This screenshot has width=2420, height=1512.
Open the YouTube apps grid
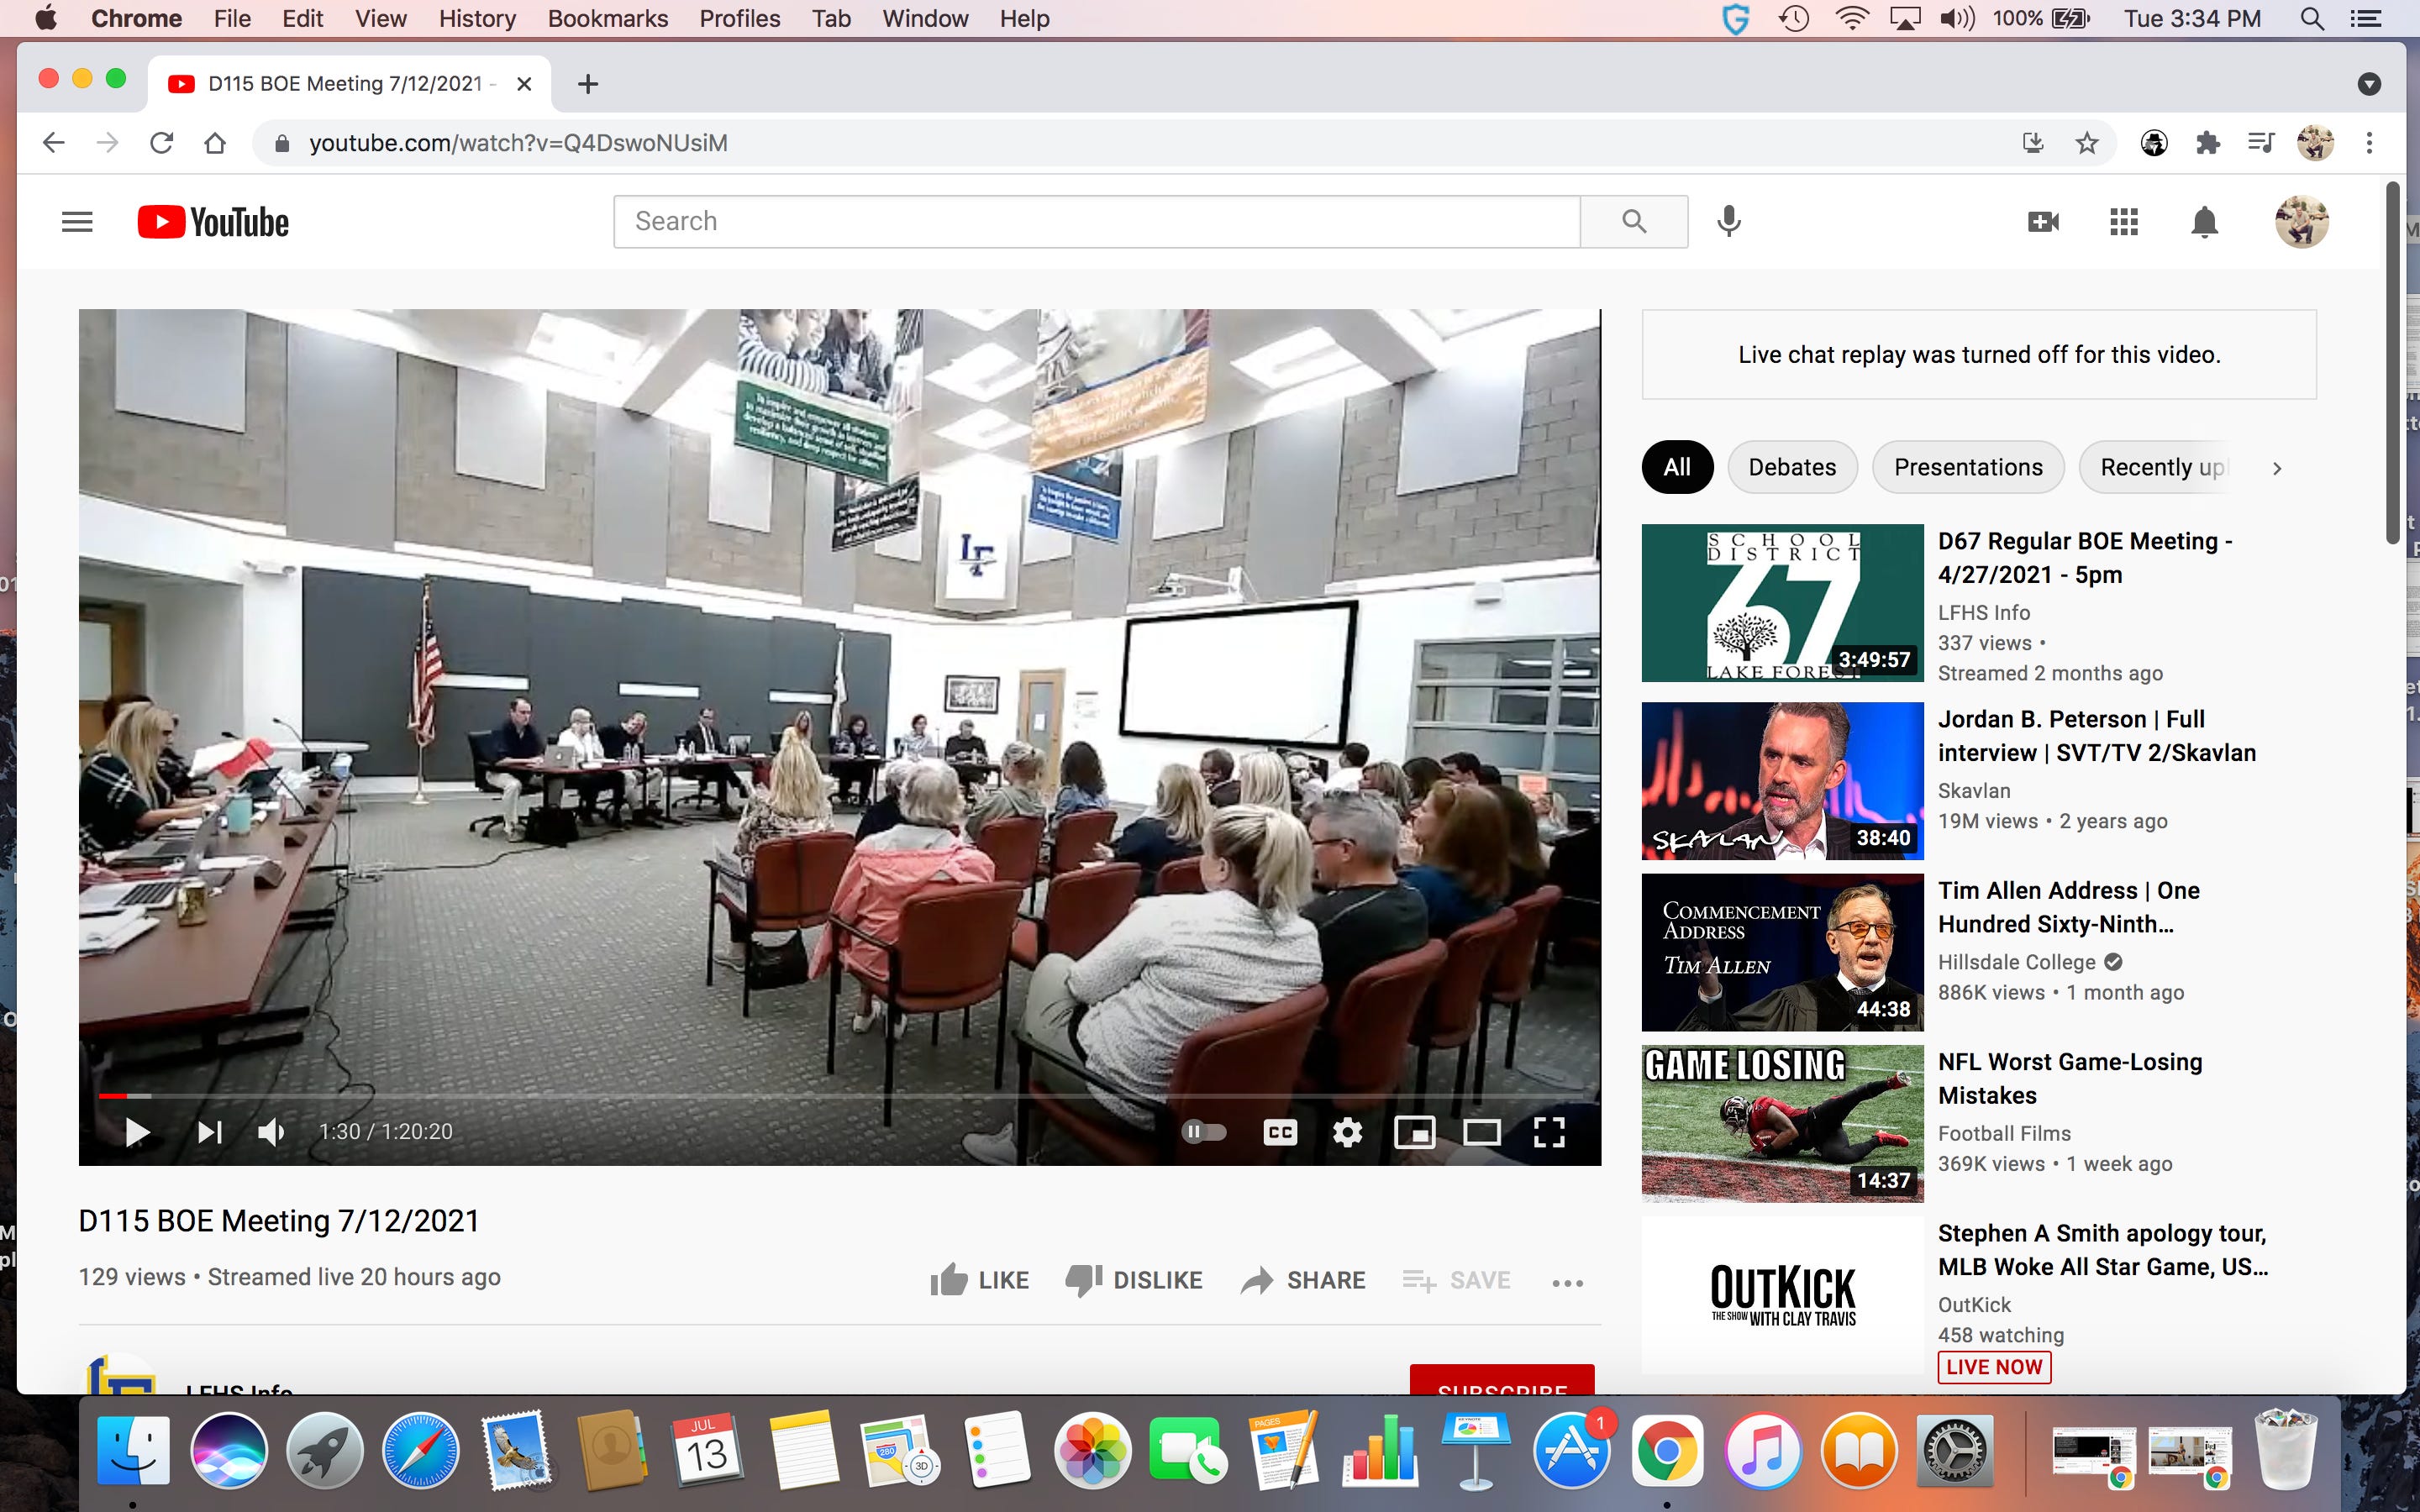(x=2123, y=222)
